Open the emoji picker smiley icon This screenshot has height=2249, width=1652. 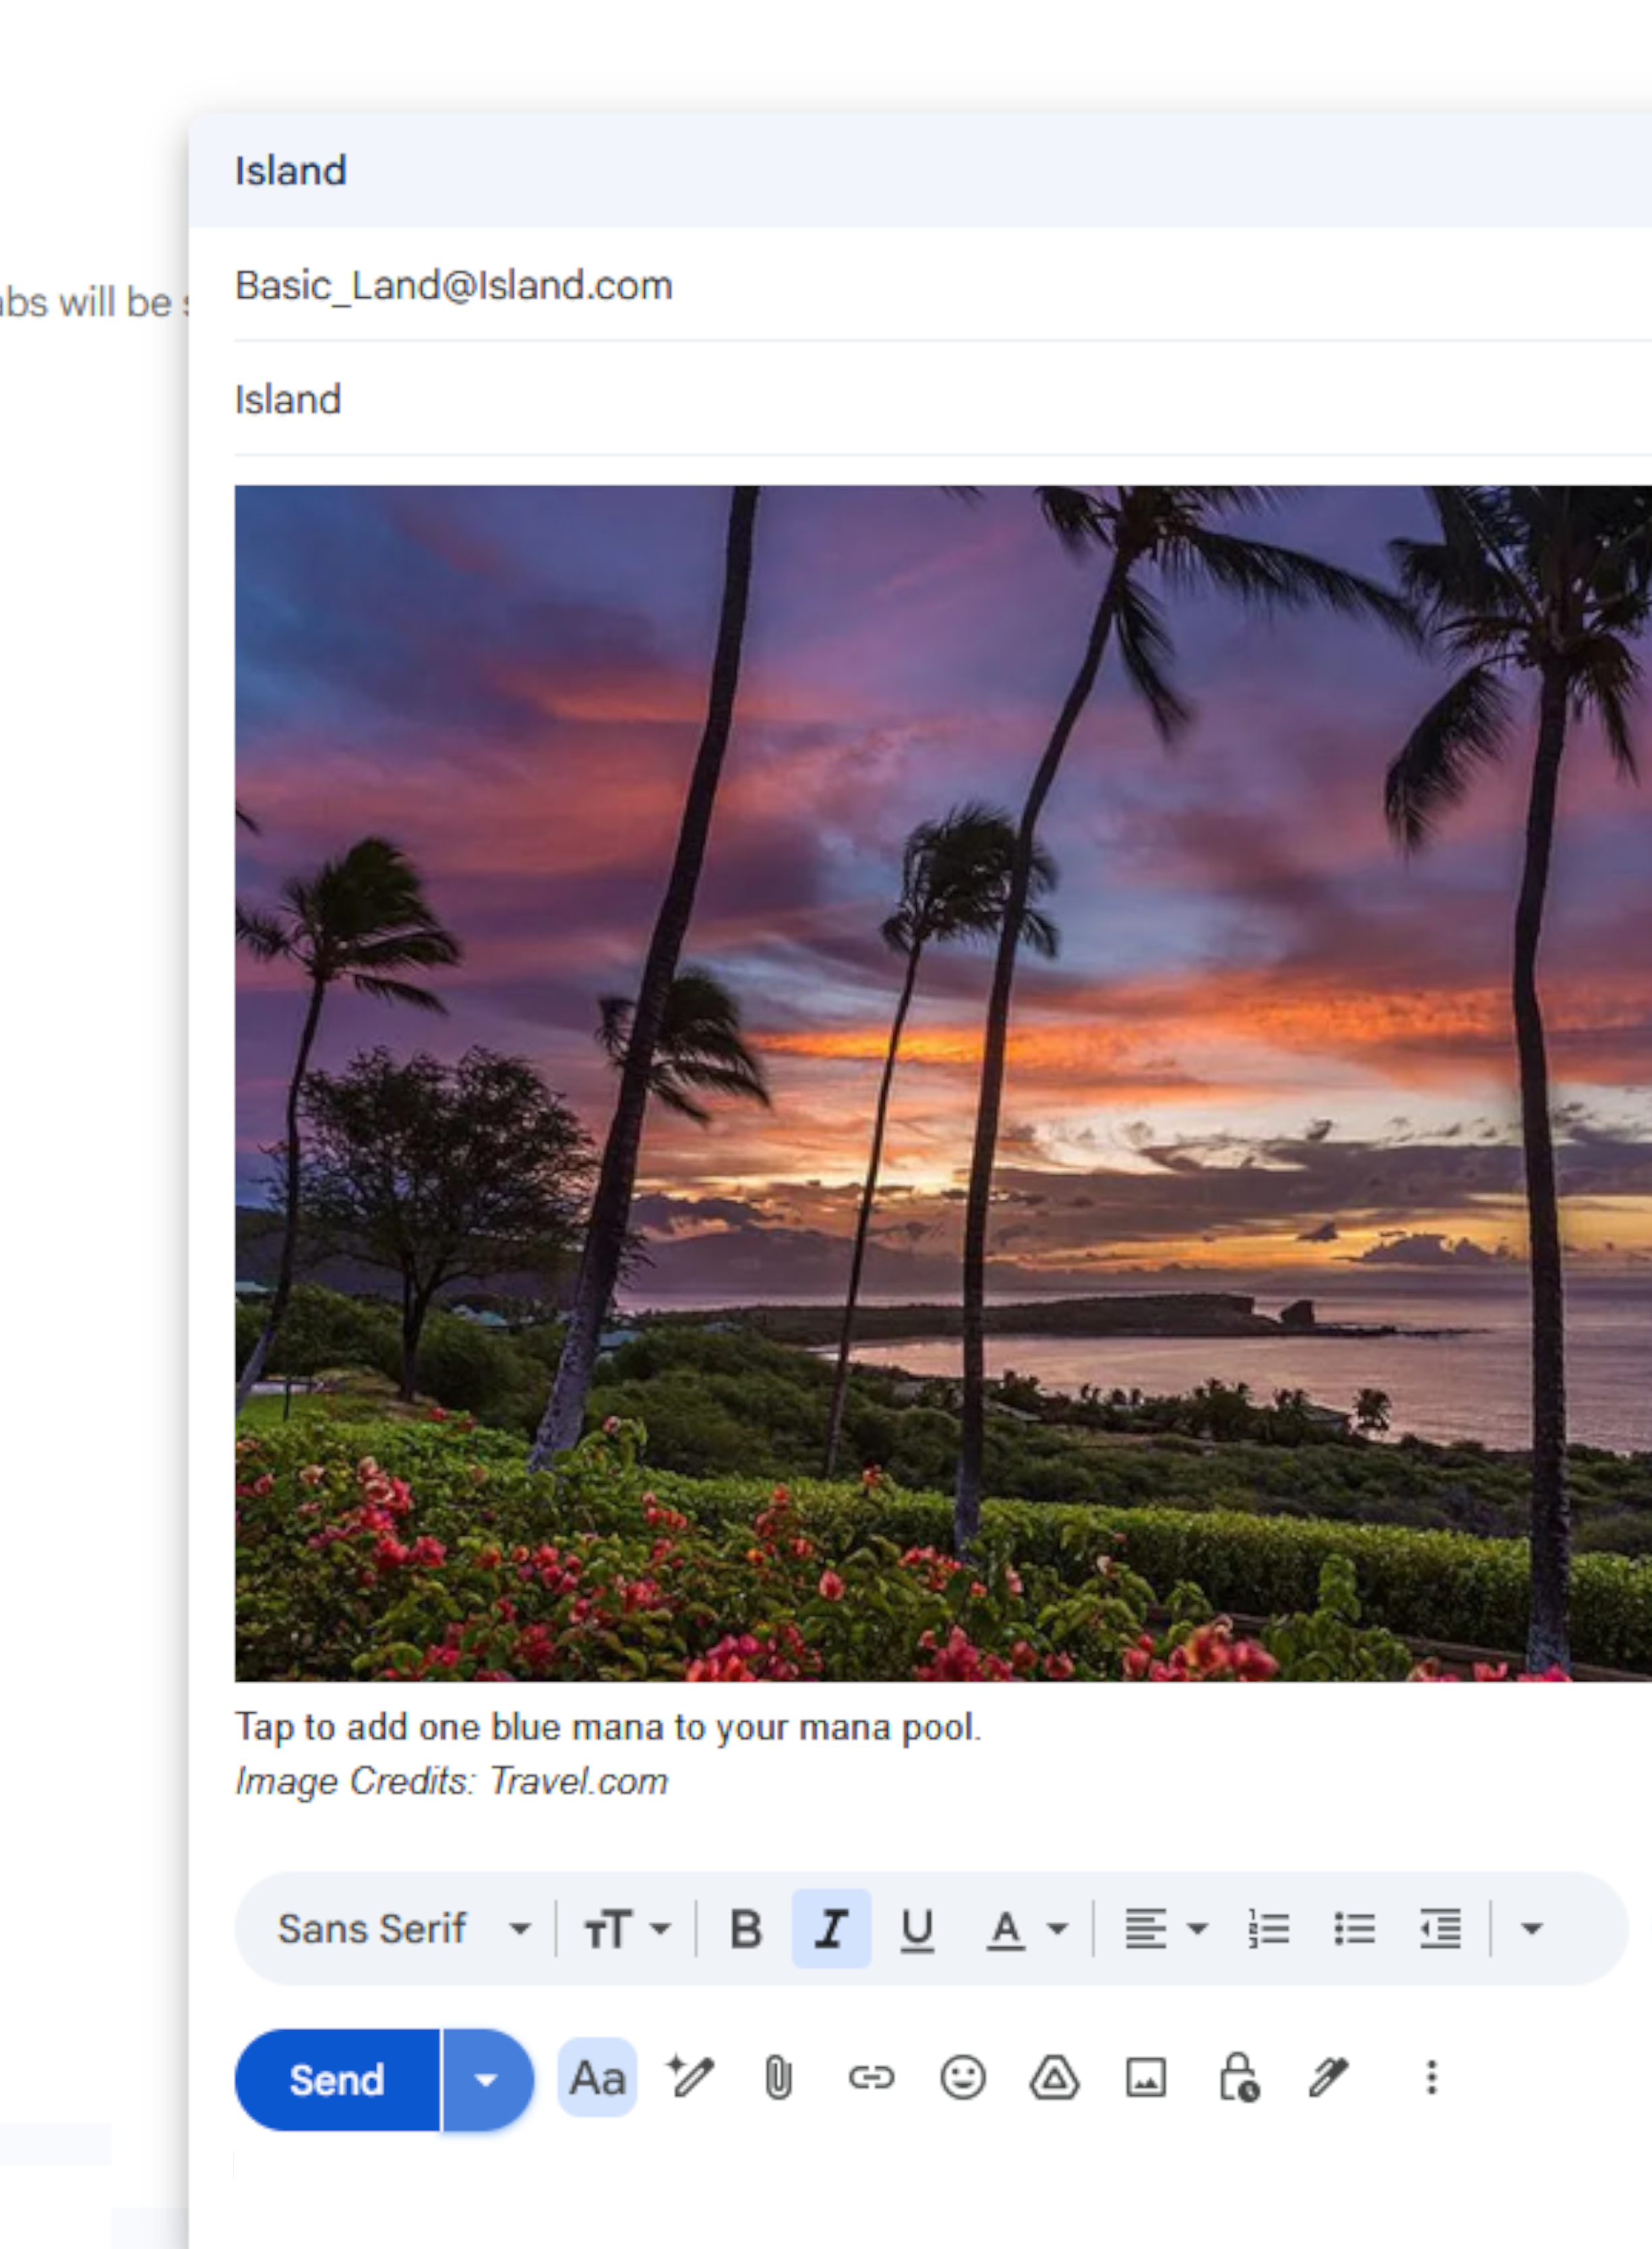963,2078
